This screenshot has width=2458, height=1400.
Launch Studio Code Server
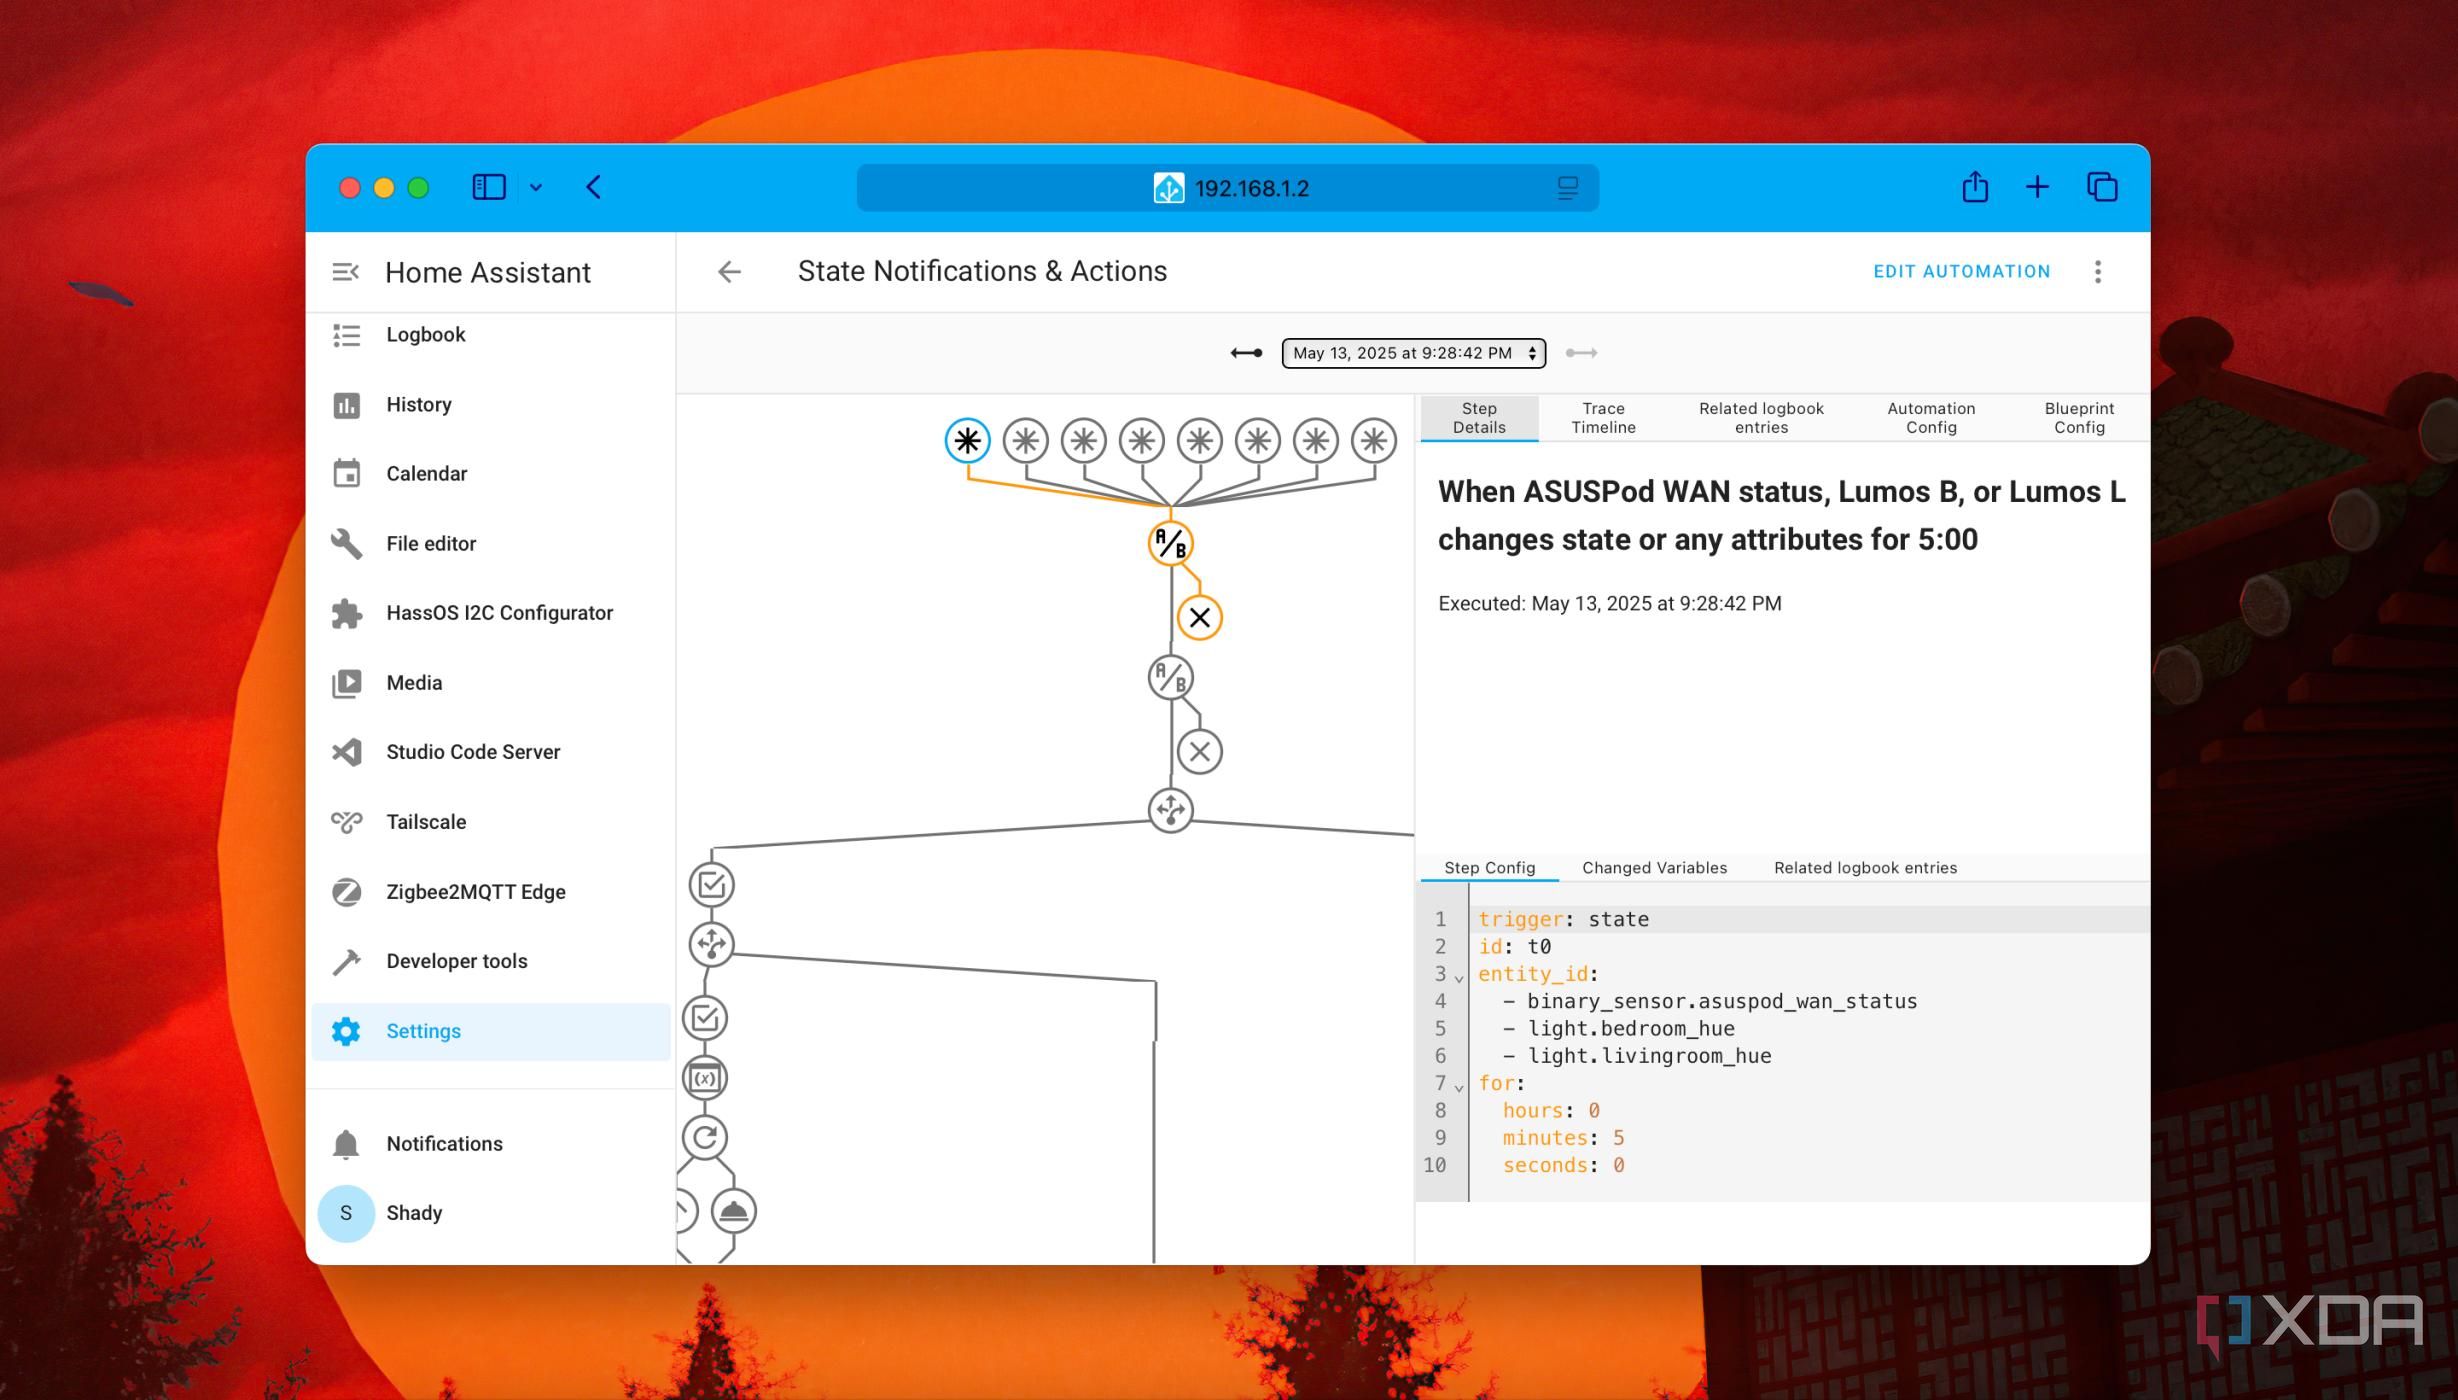490,752
